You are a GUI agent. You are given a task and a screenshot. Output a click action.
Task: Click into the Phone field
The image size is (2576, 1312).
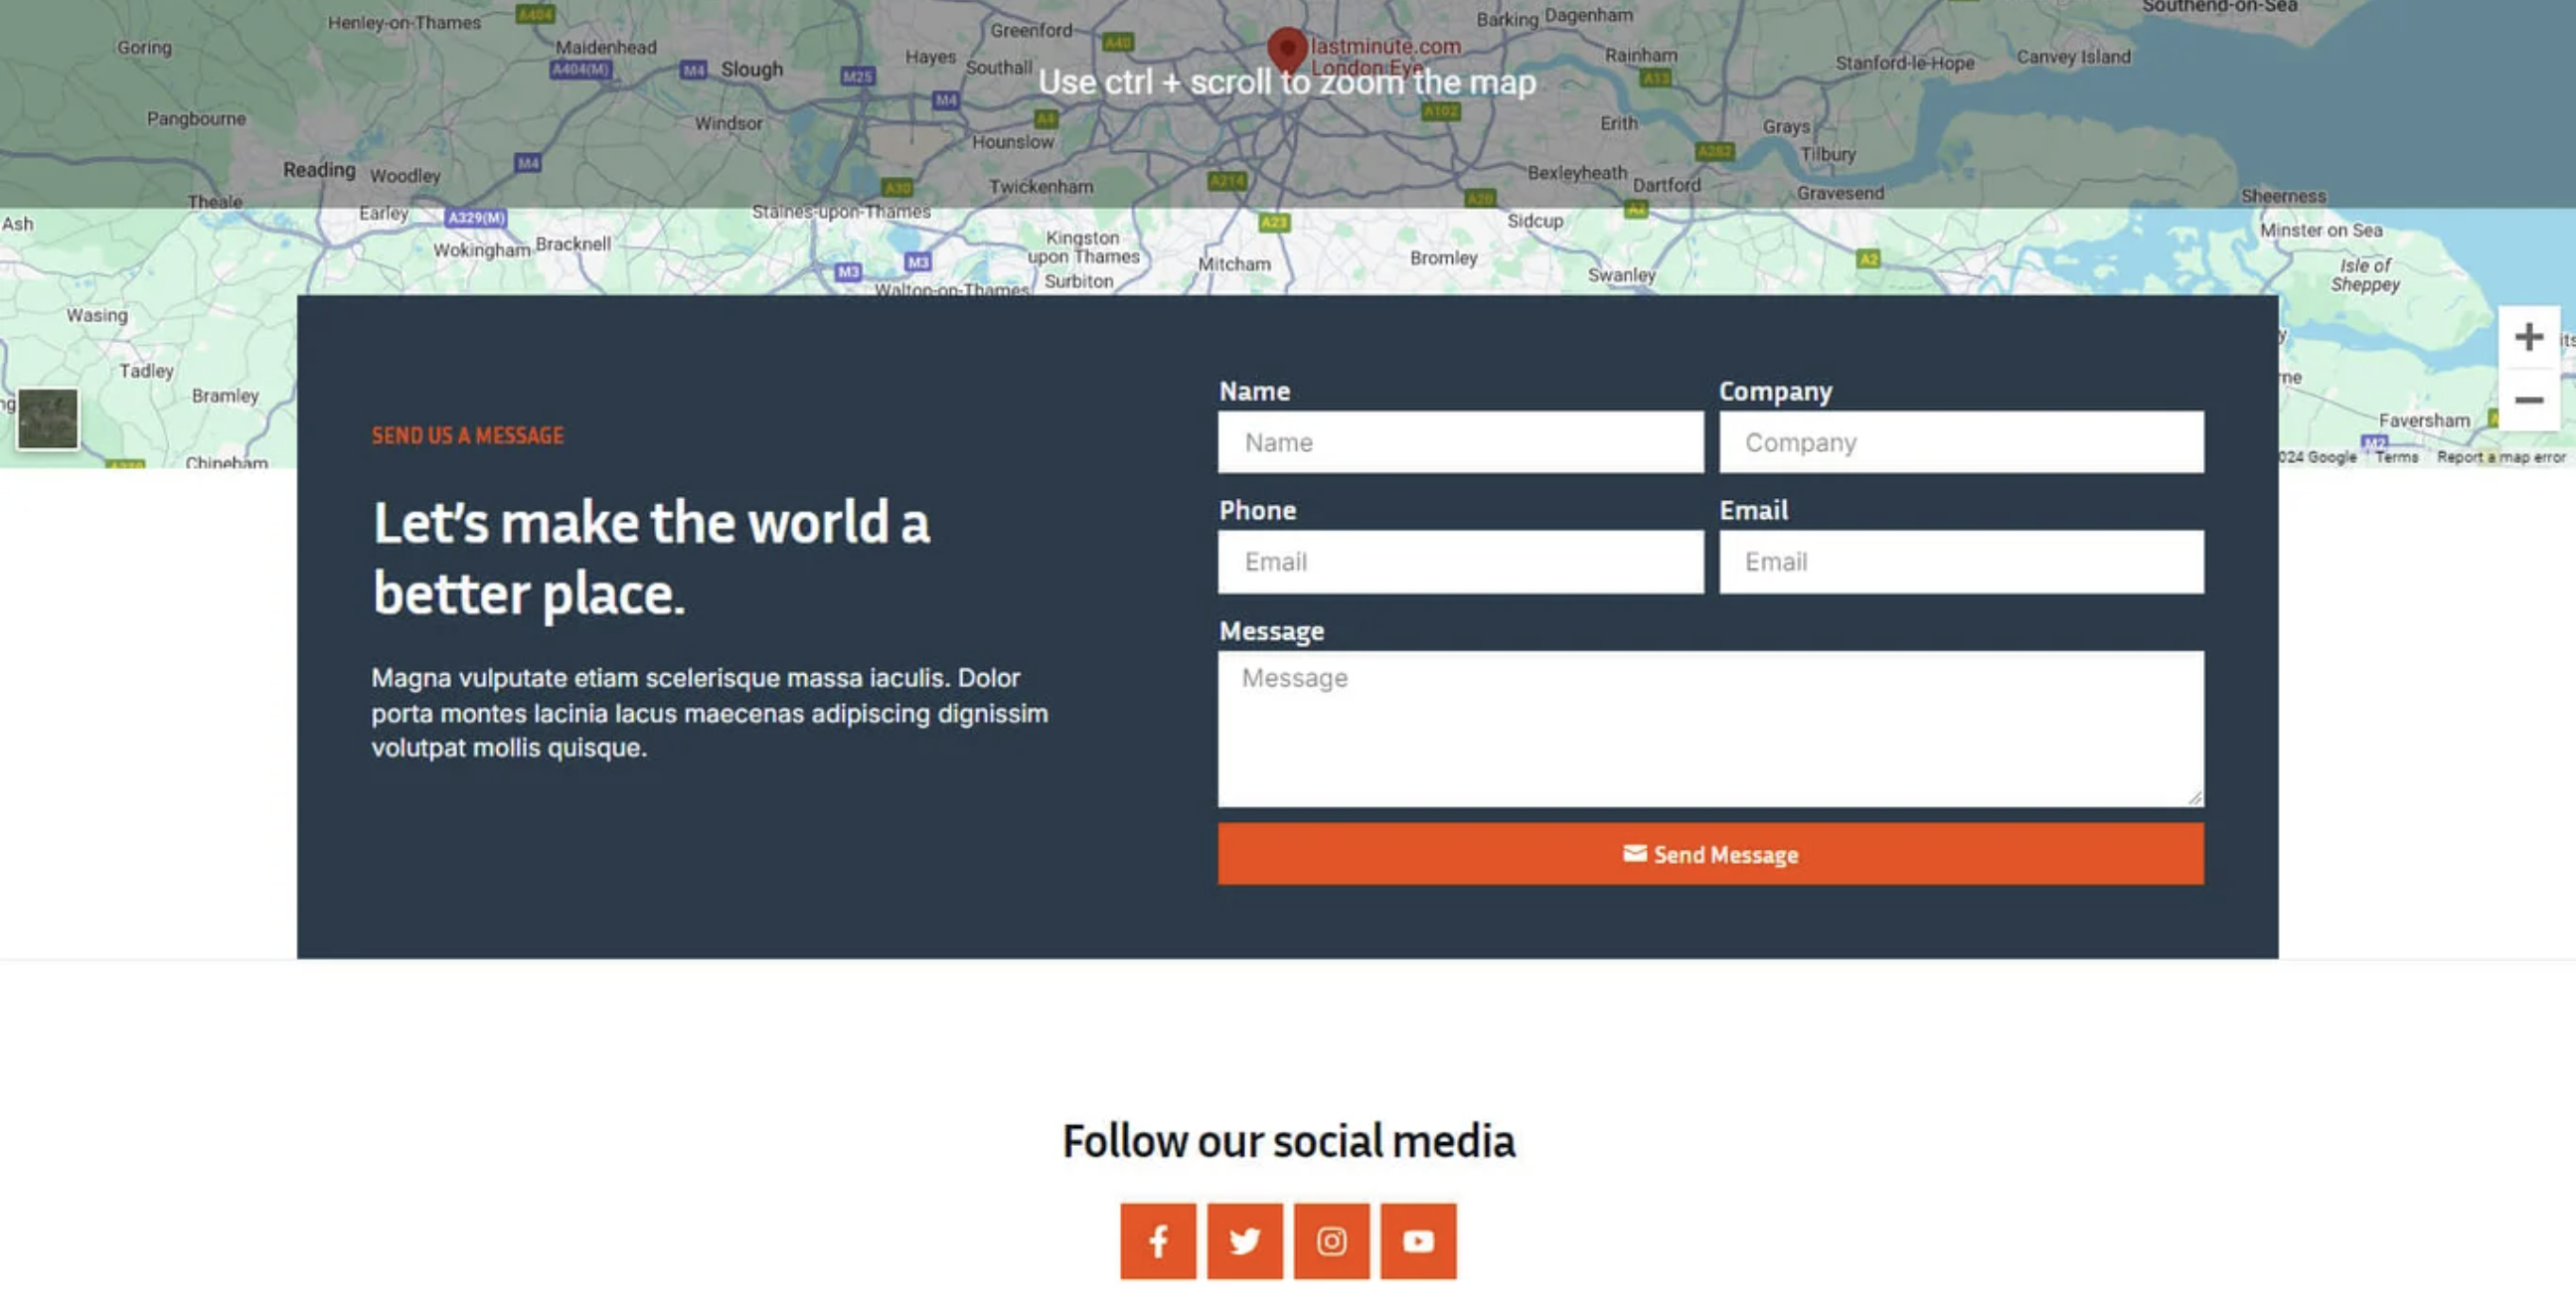1460,562
